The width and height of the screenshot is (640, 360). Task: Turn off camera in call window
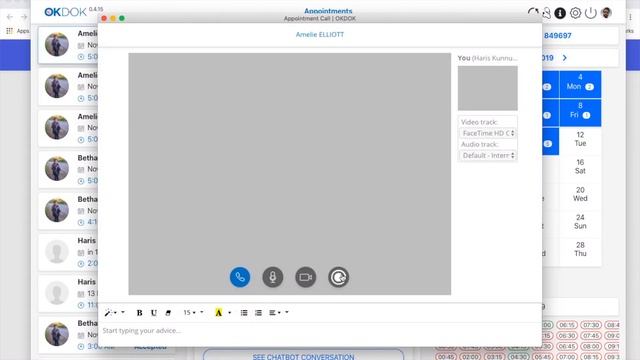305,277
